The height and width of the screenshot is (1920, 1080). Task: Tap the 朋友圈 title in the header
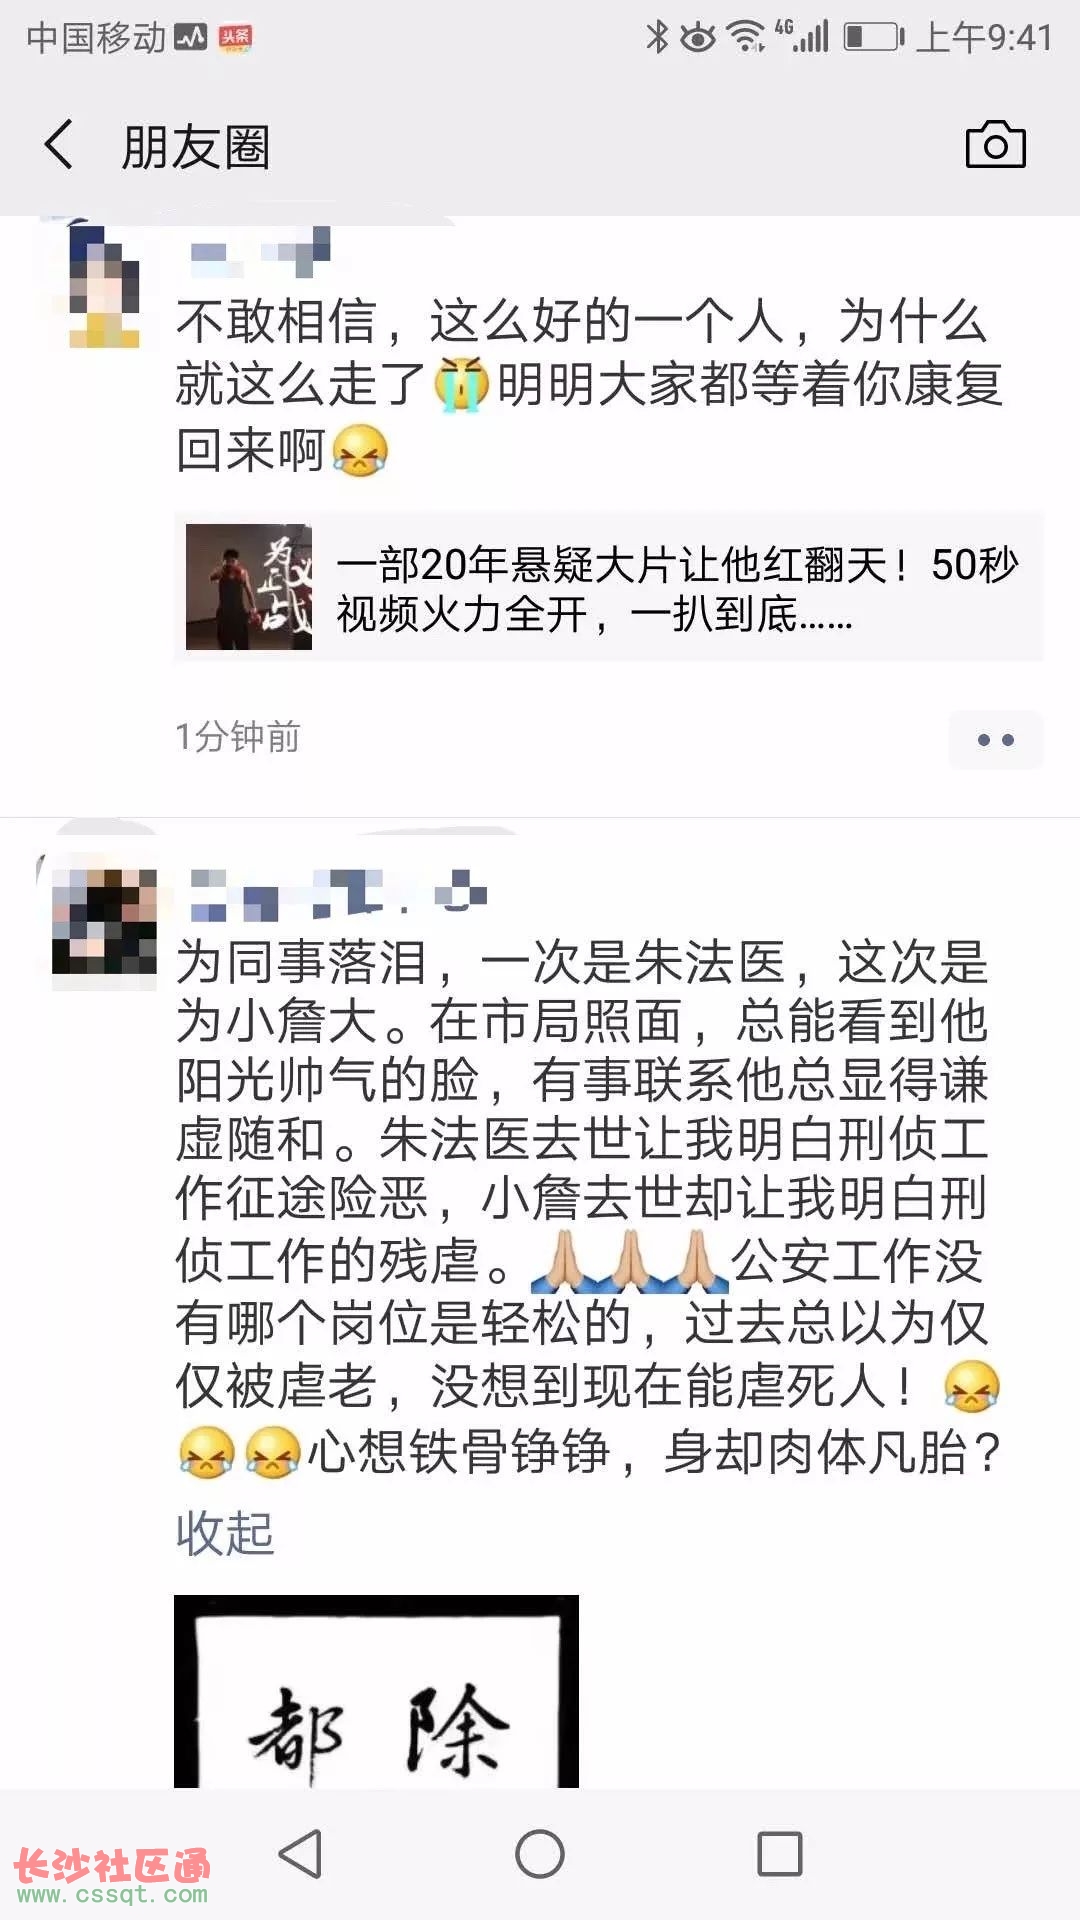coord(196,147)
